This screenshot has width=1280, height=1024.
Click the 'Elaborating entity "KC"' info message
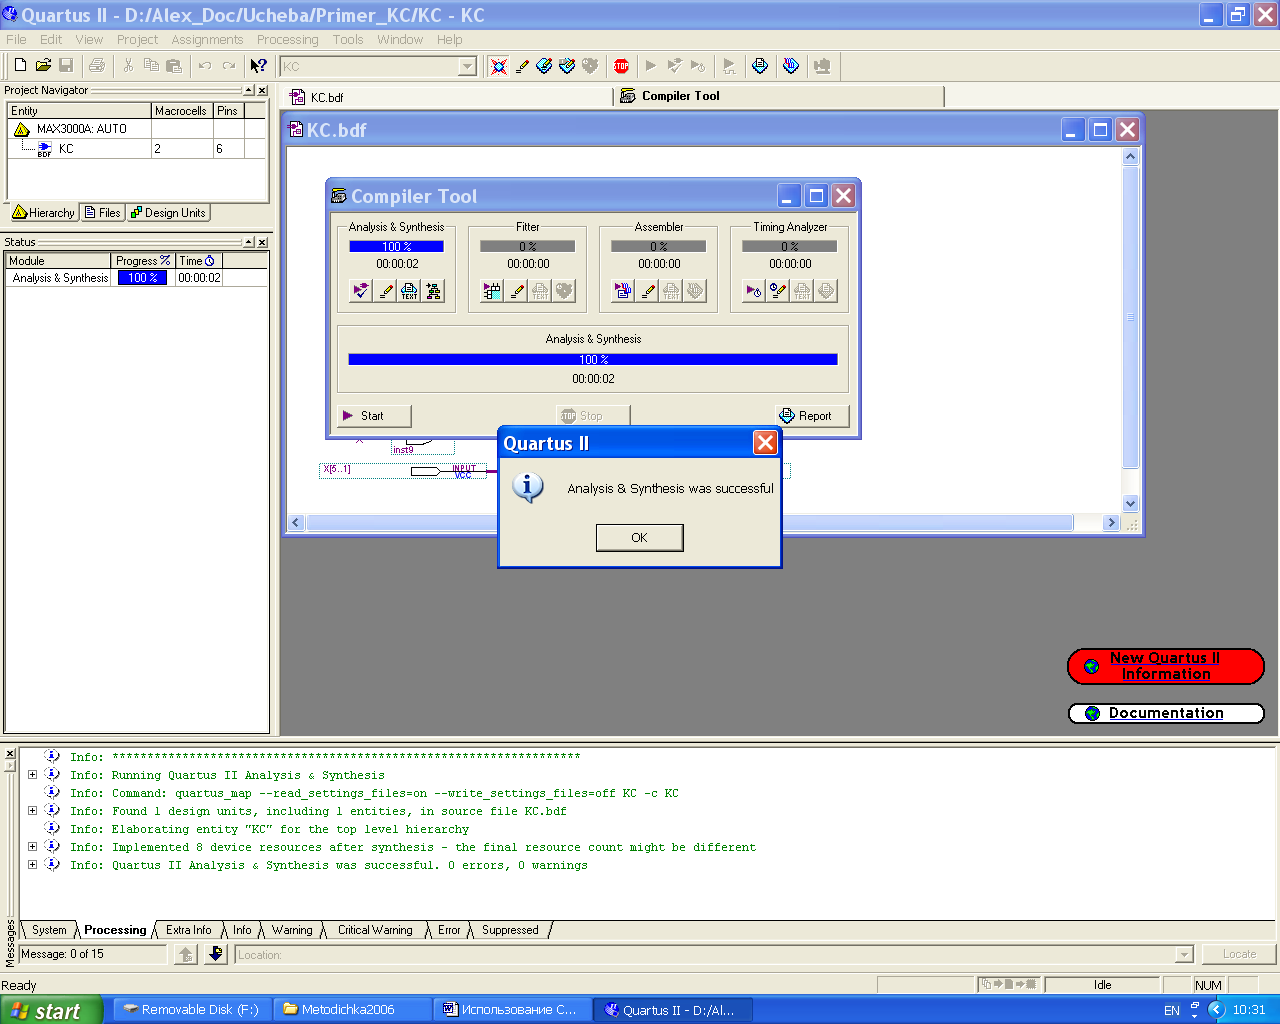pos(290,829)
